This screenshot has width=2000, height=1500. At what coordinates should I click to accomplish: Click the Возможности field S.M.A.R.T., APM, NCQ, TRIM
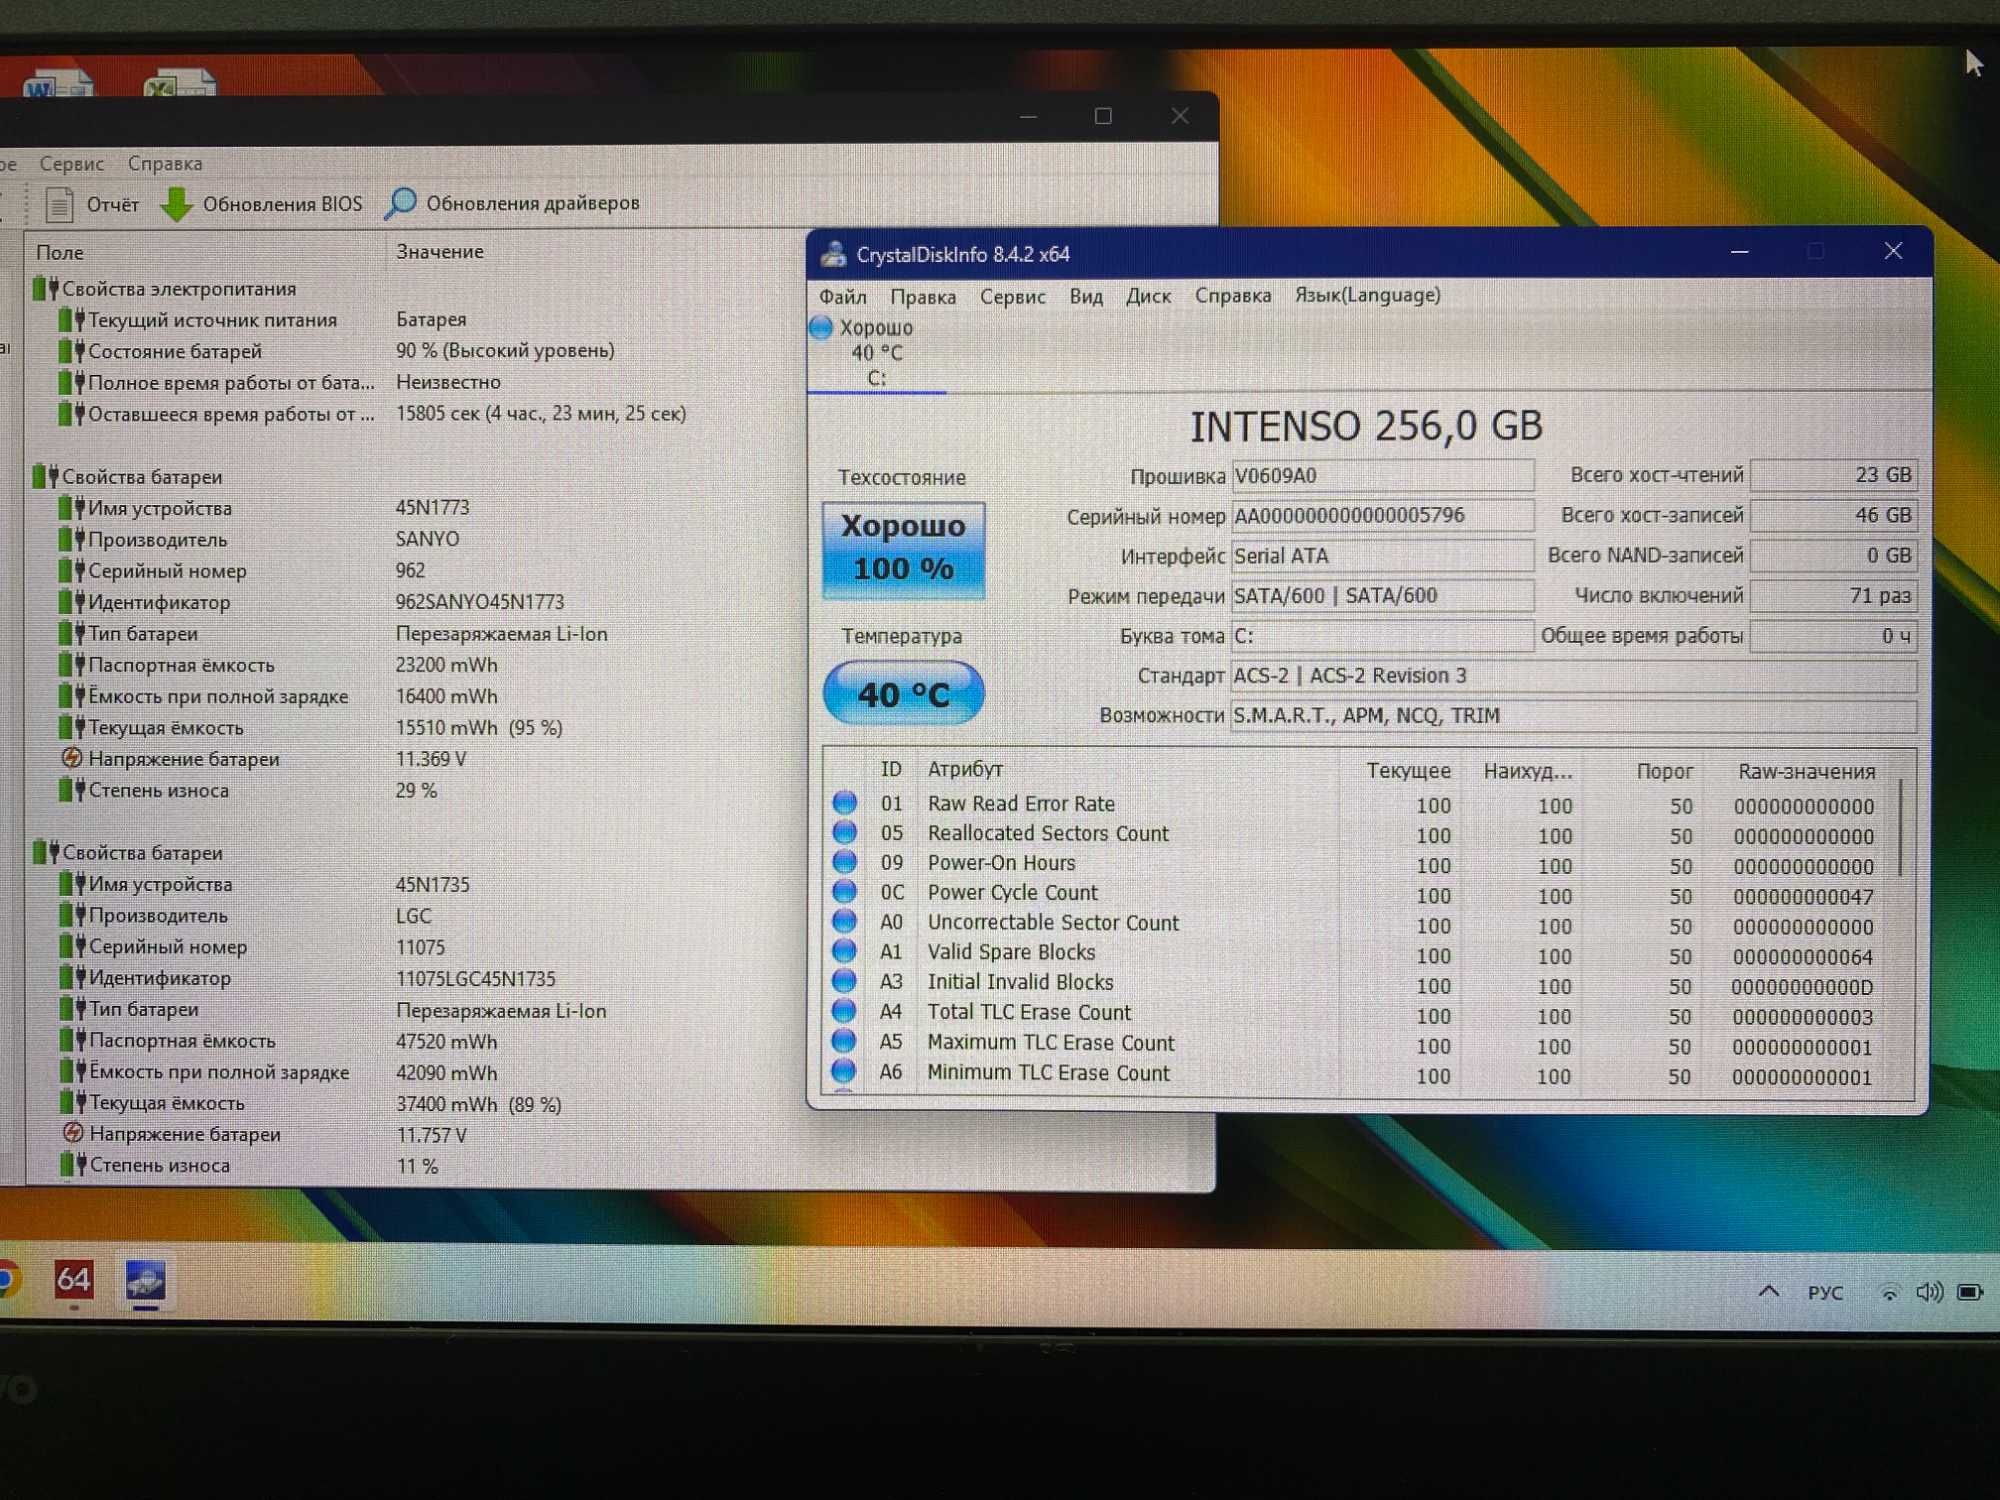click(1574, 716)
